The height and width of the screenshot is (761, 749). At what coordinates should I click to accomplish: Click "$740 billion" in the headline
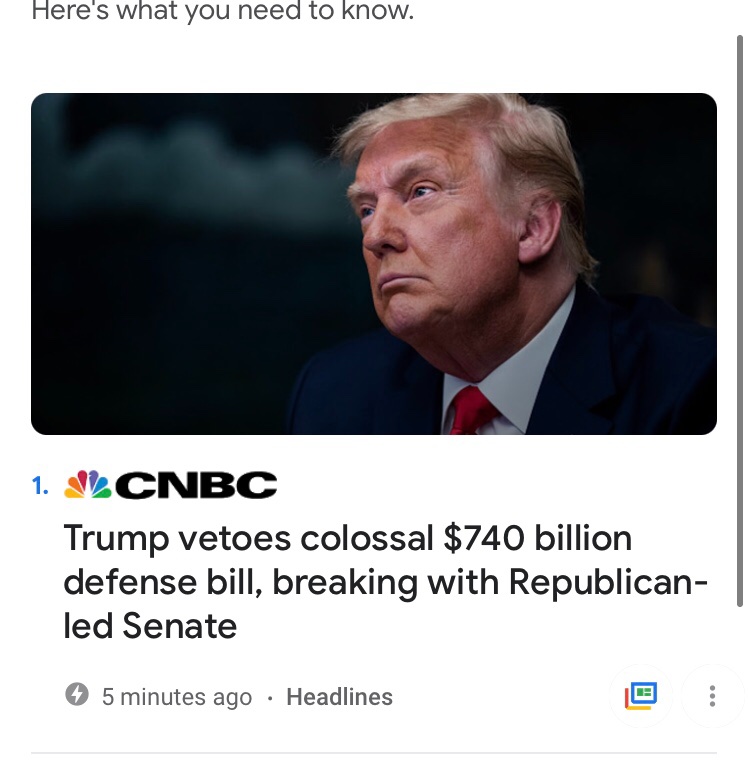[x=537, y=539]
